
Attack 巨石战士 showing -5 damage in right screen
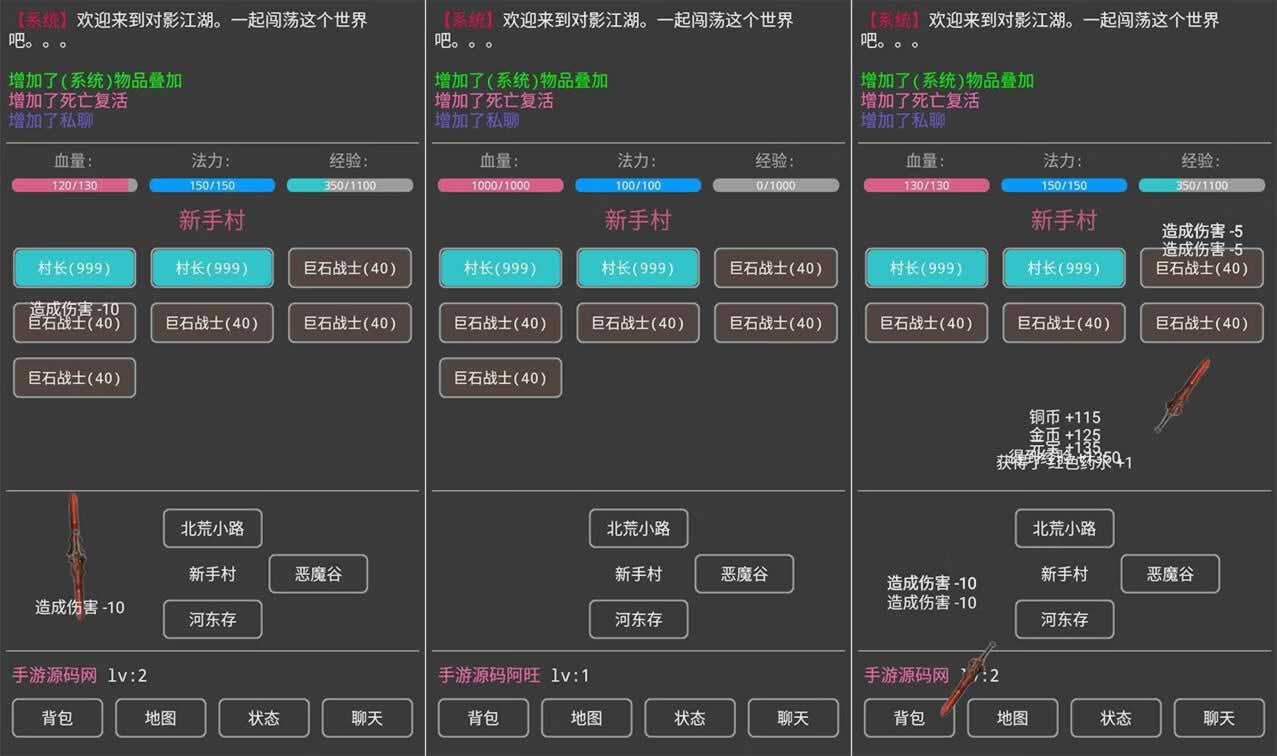click(x=1202, y=268)
